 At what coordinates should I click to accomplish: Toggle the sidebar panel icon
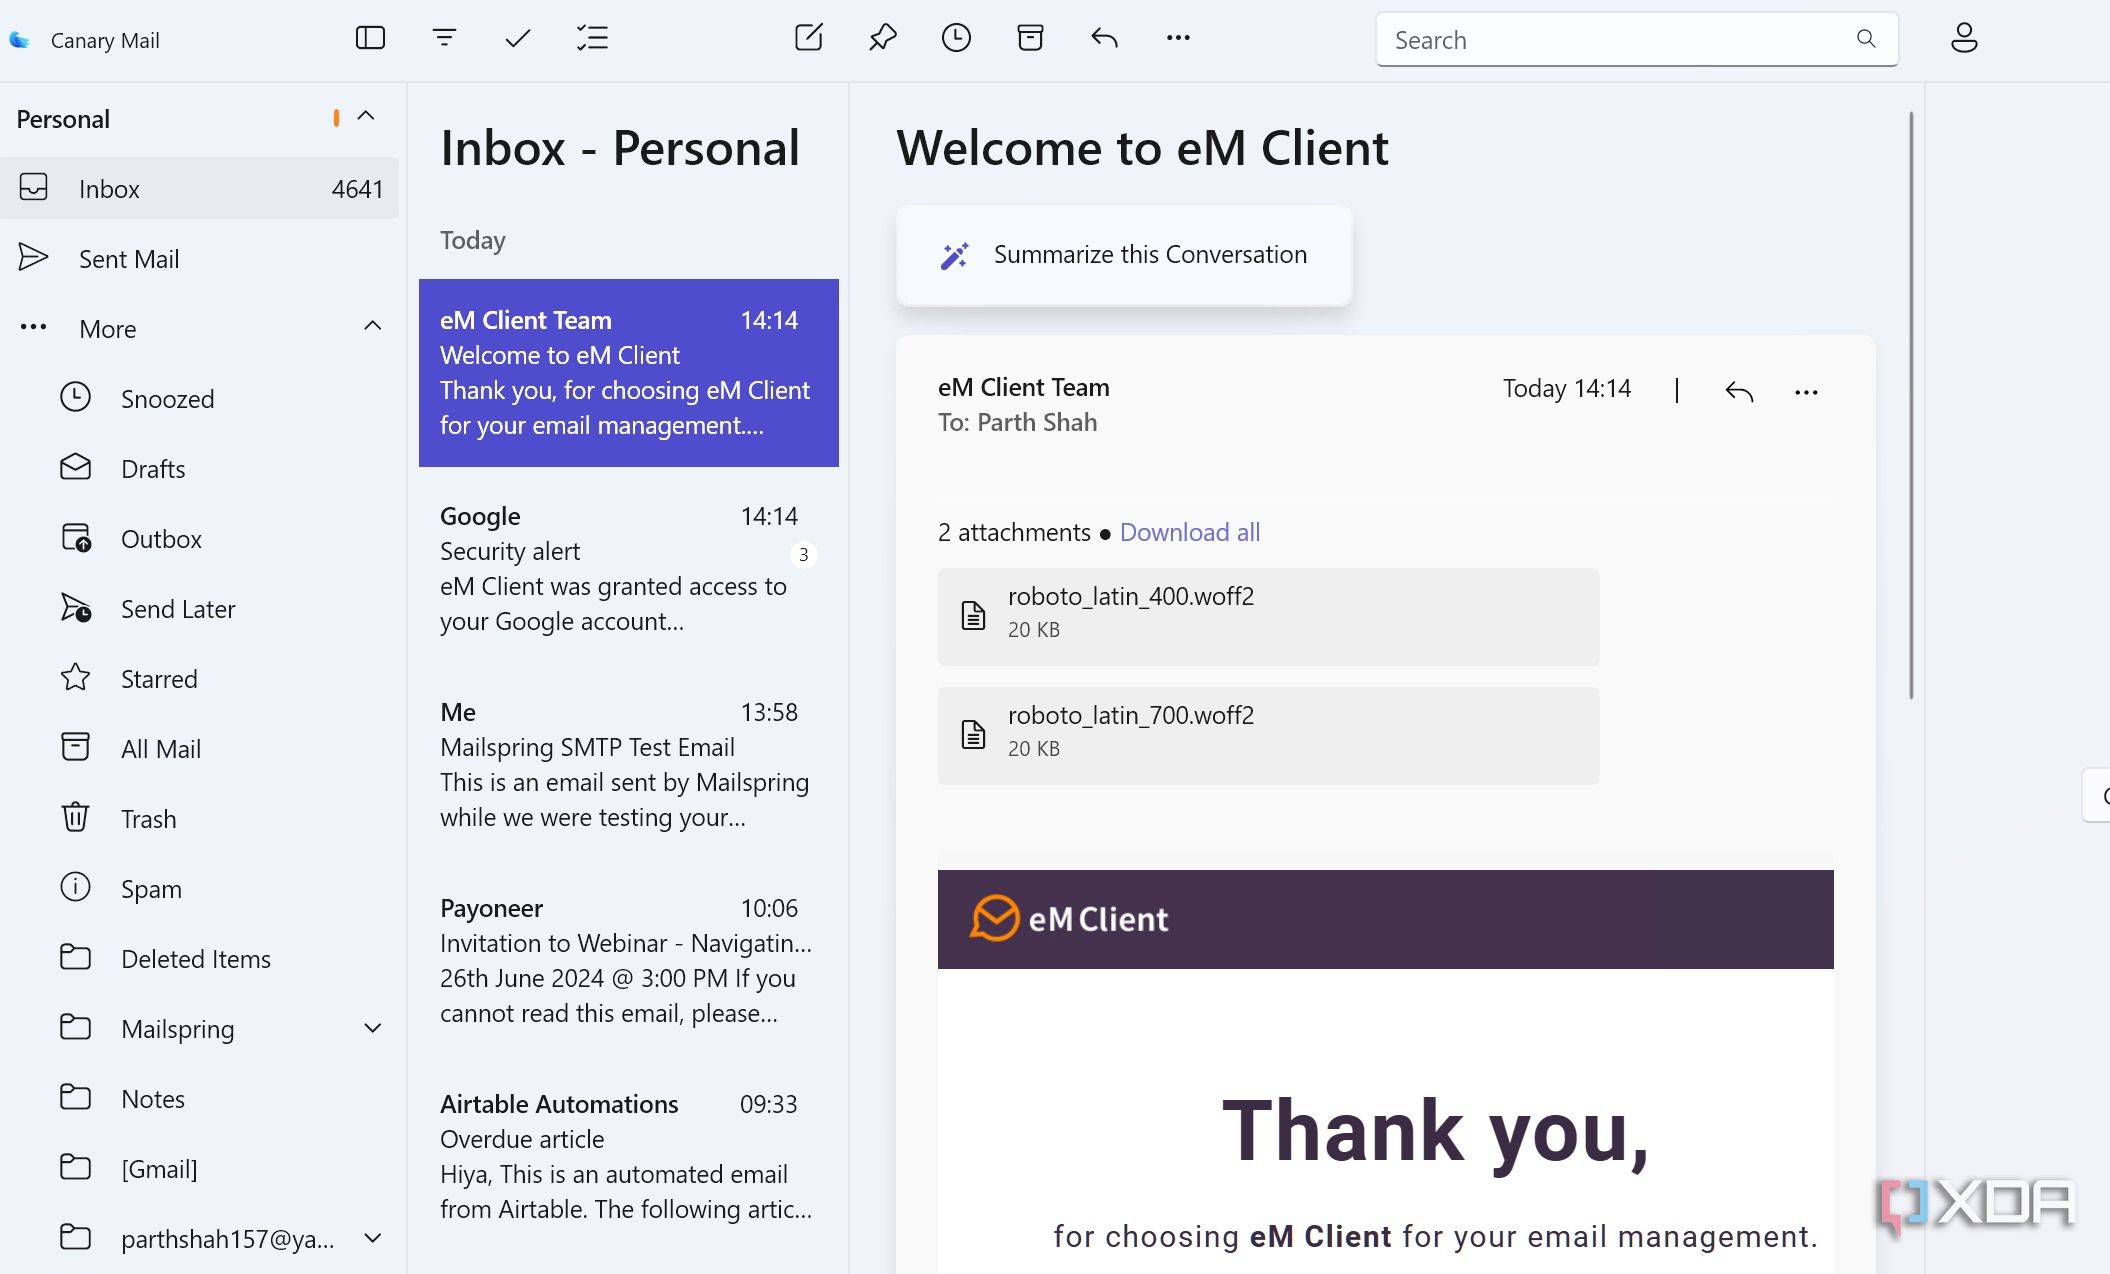pos(370,38)
